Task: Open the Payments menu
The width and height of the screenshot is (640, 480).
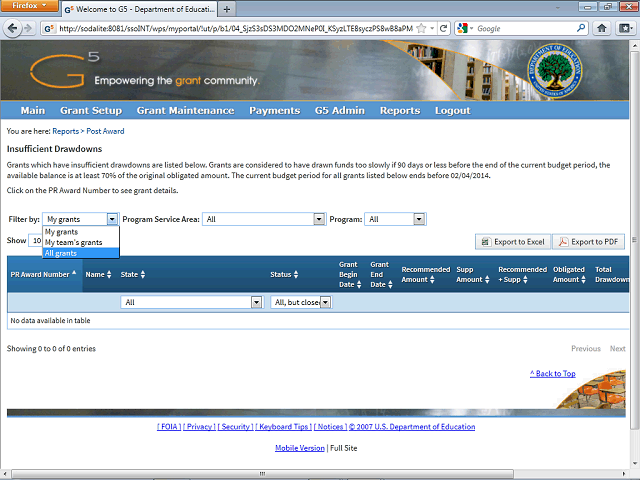Action: 274,111
